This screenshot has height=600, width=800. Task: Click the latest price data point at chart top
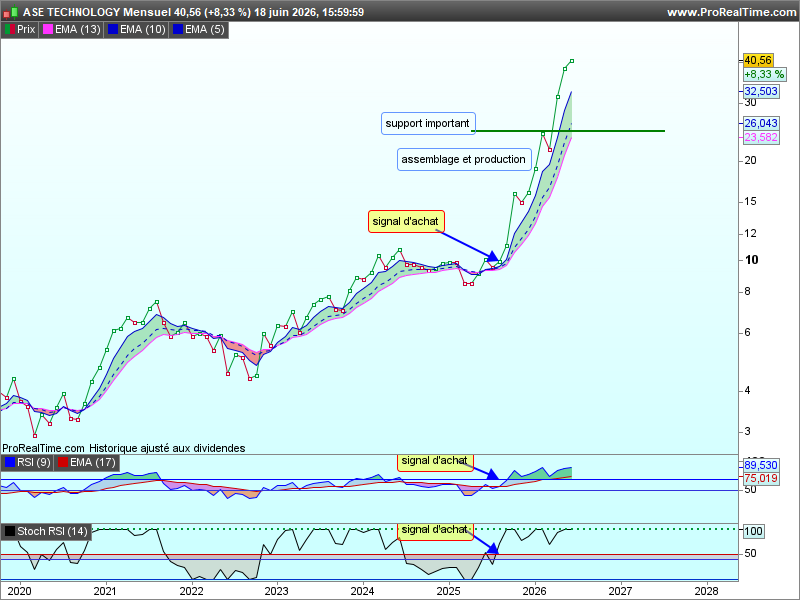tap(572, 61)
